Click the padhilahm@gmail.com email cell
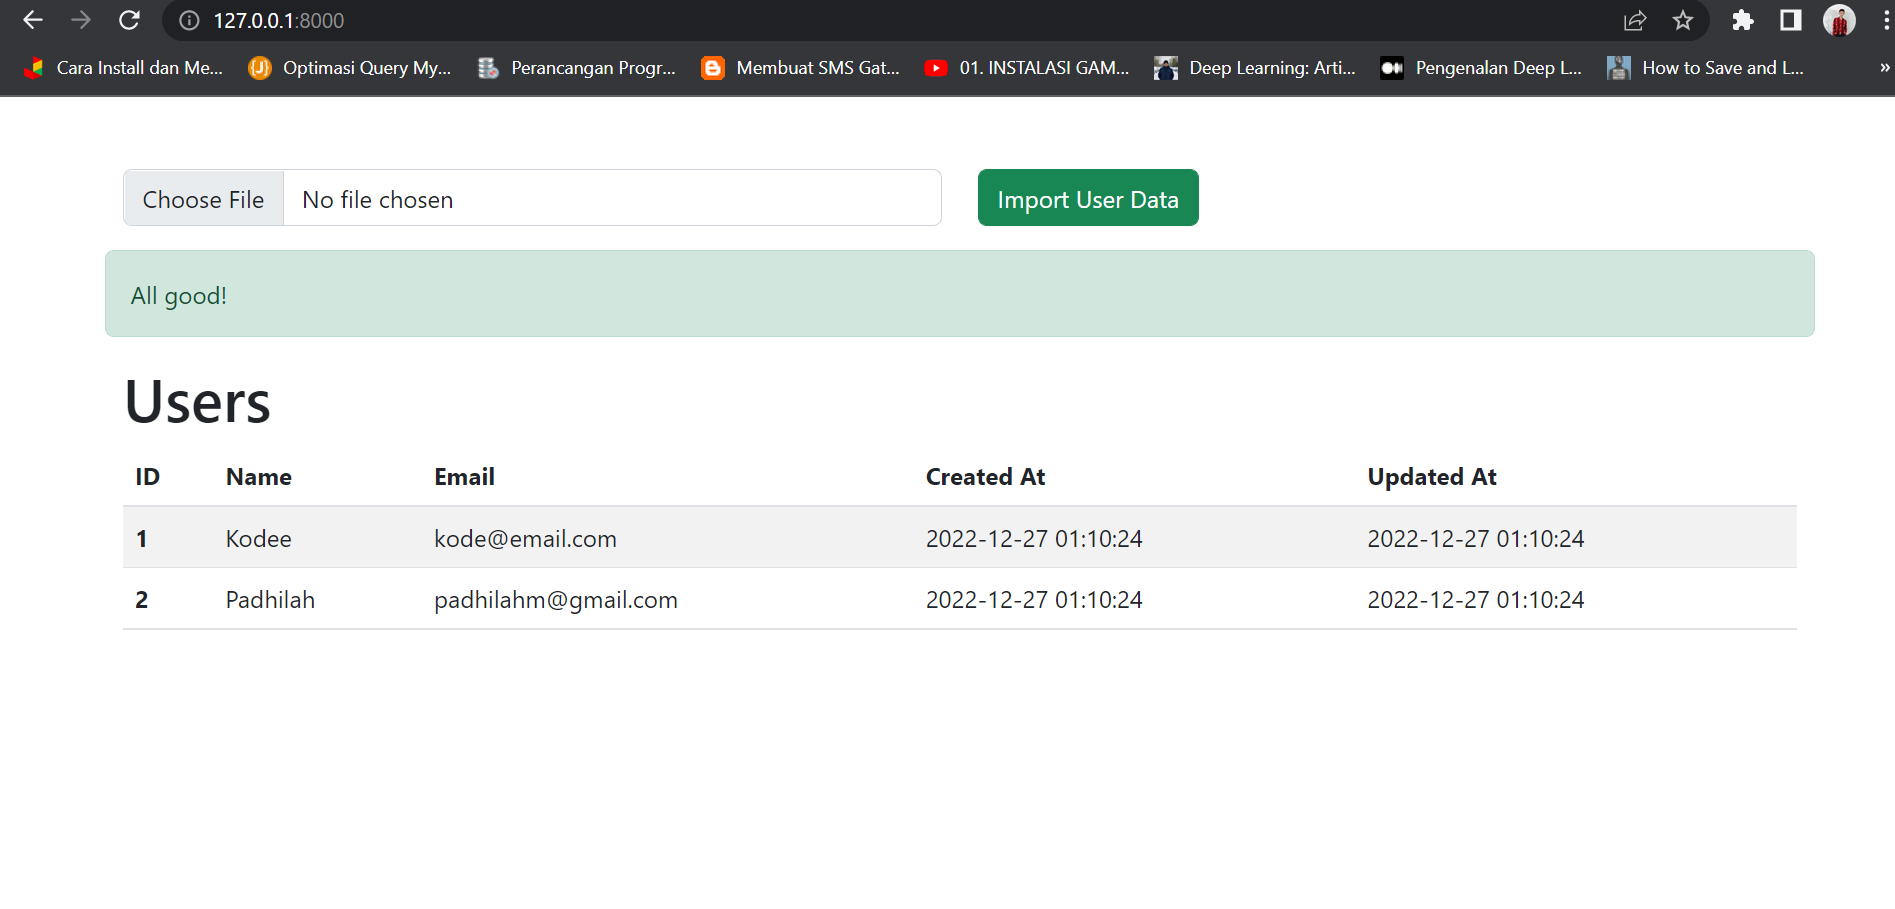Viewport: 1895px width, 909px height. tap(555, 600)
